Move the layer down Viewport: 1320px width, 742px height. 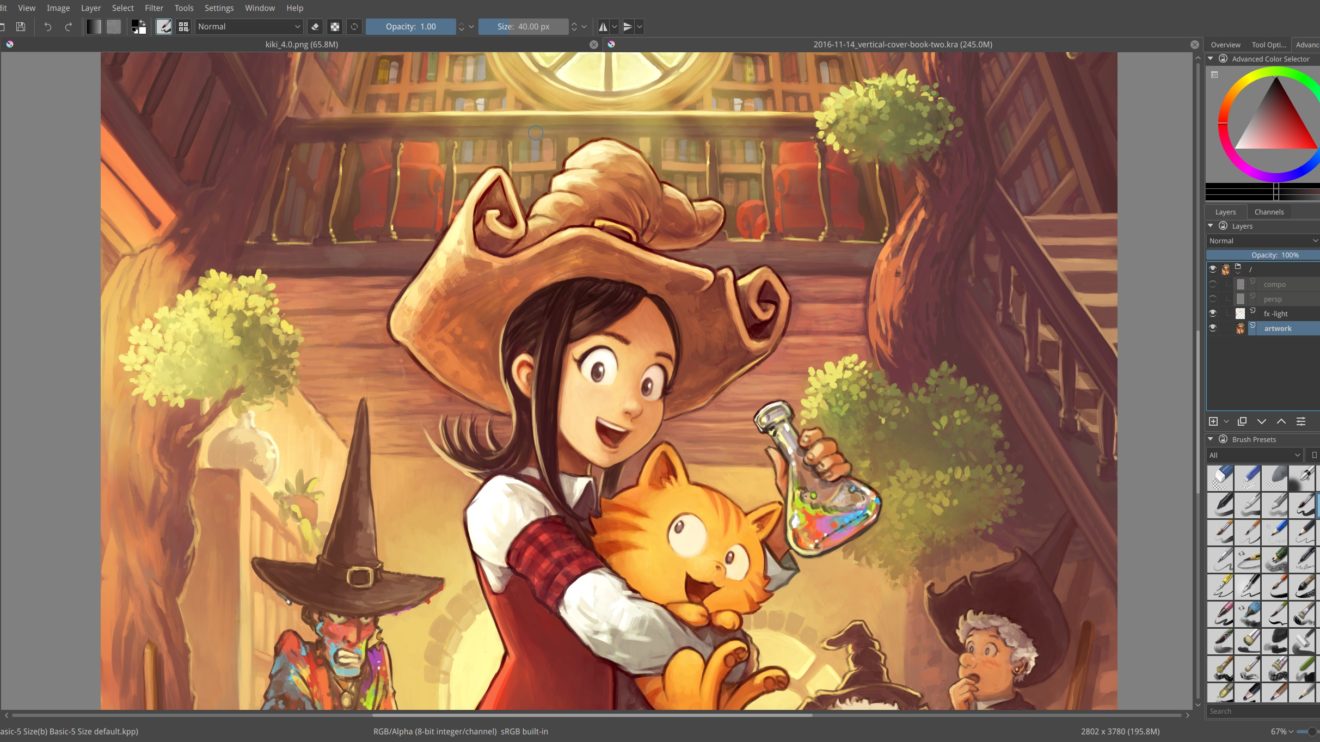point(1262,422)
